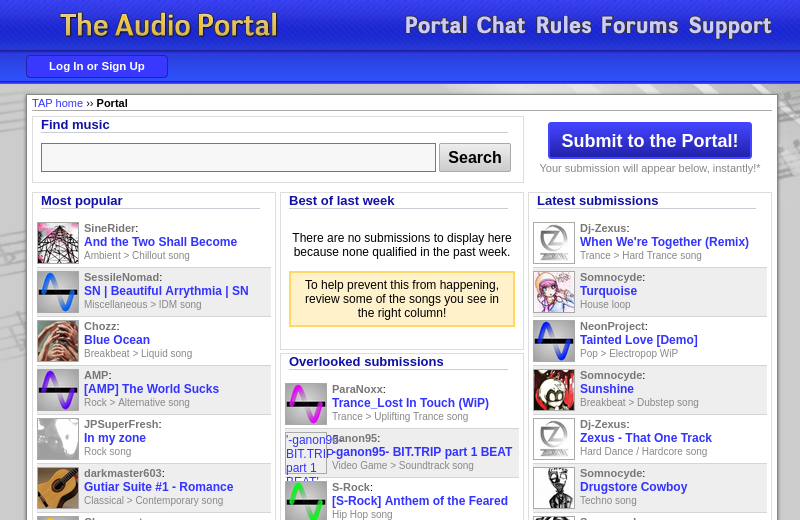Viewport: 800px width, 520px height.
Task: Follow the TAP home breadcrumb link
Action: coord(57,103)
